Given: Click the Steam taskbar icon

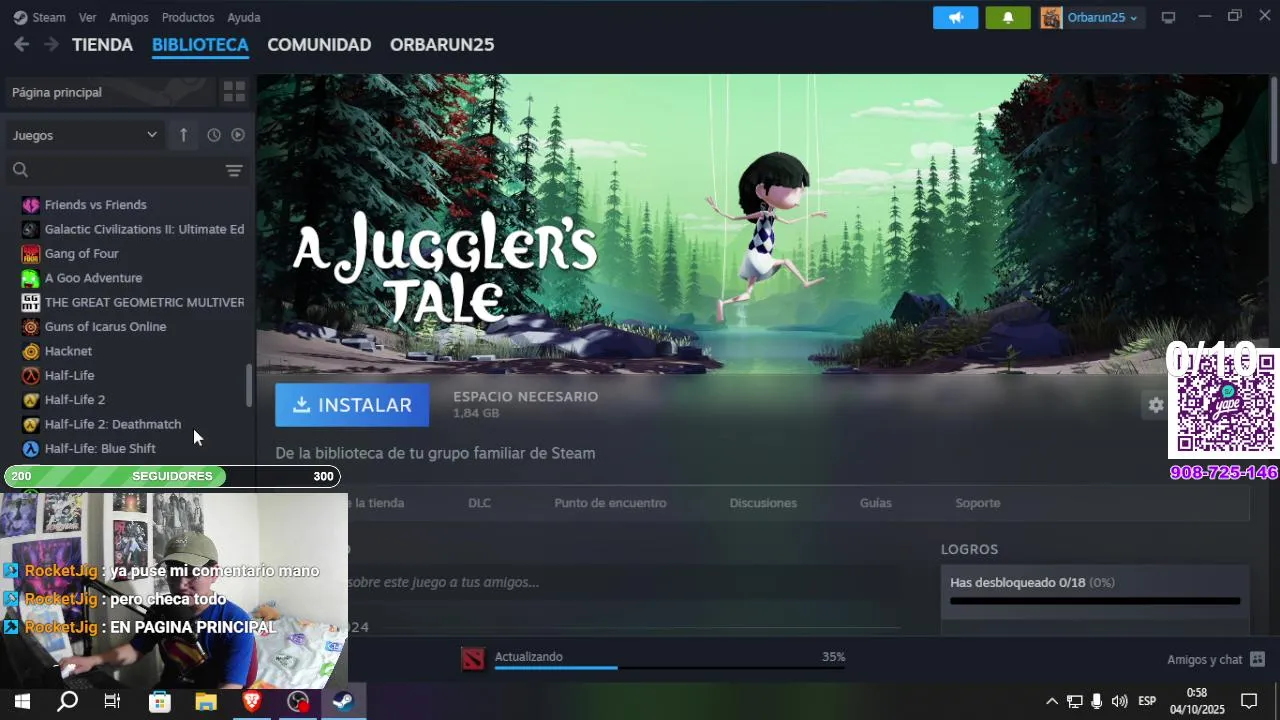Looking at the screenshot, I should pos(344,701).
